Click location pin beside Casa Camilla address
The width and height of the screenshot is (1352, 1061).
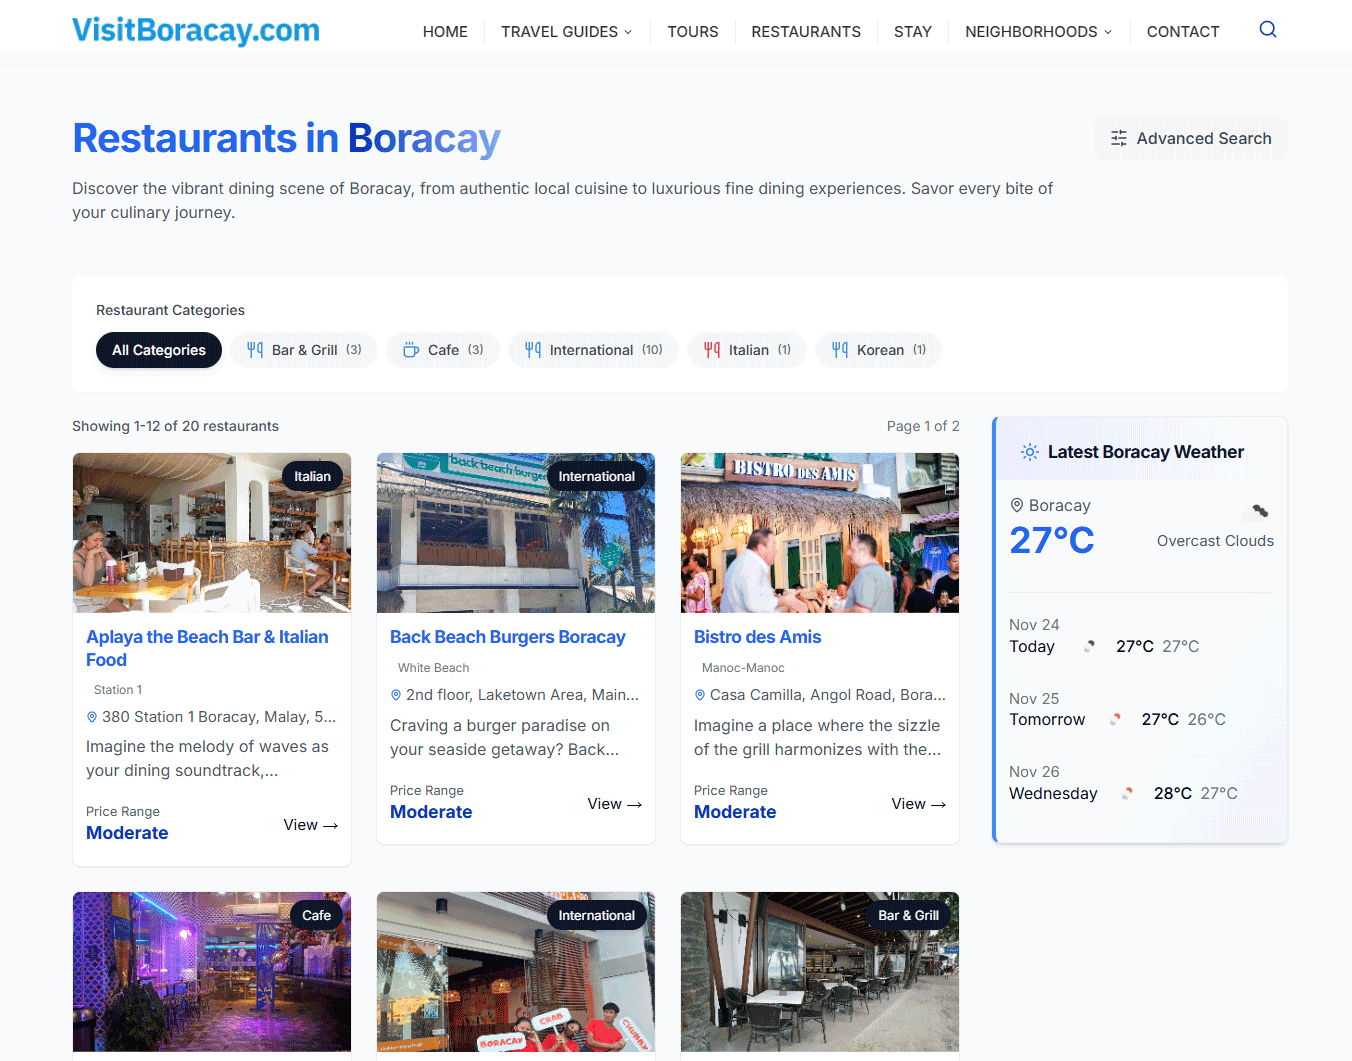(x=700, y=695)
